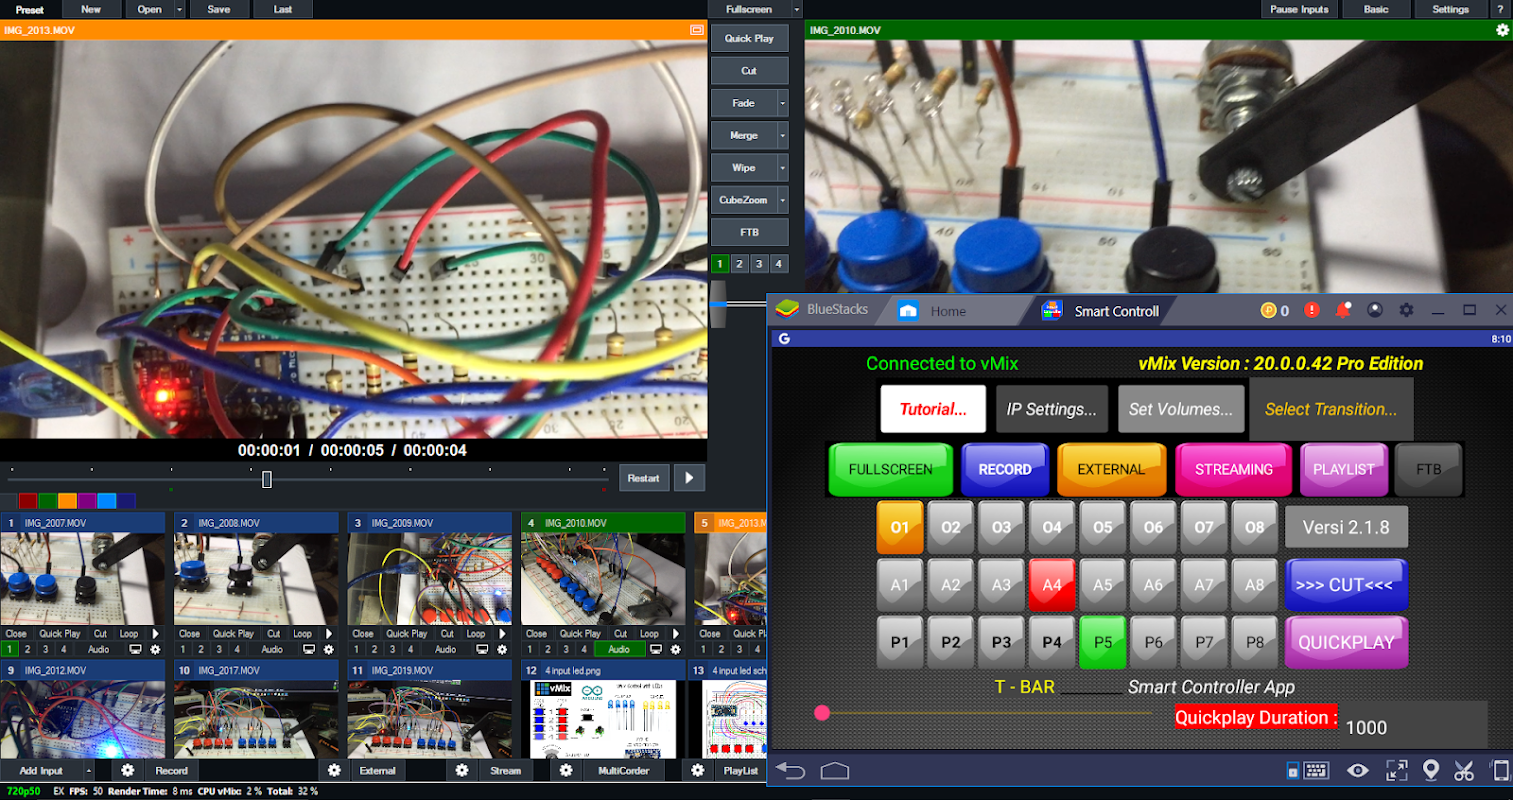Click BlueStacks coin balance icon
Viewport: 1513px width, 800px height.
click(x=1269, y=310)
